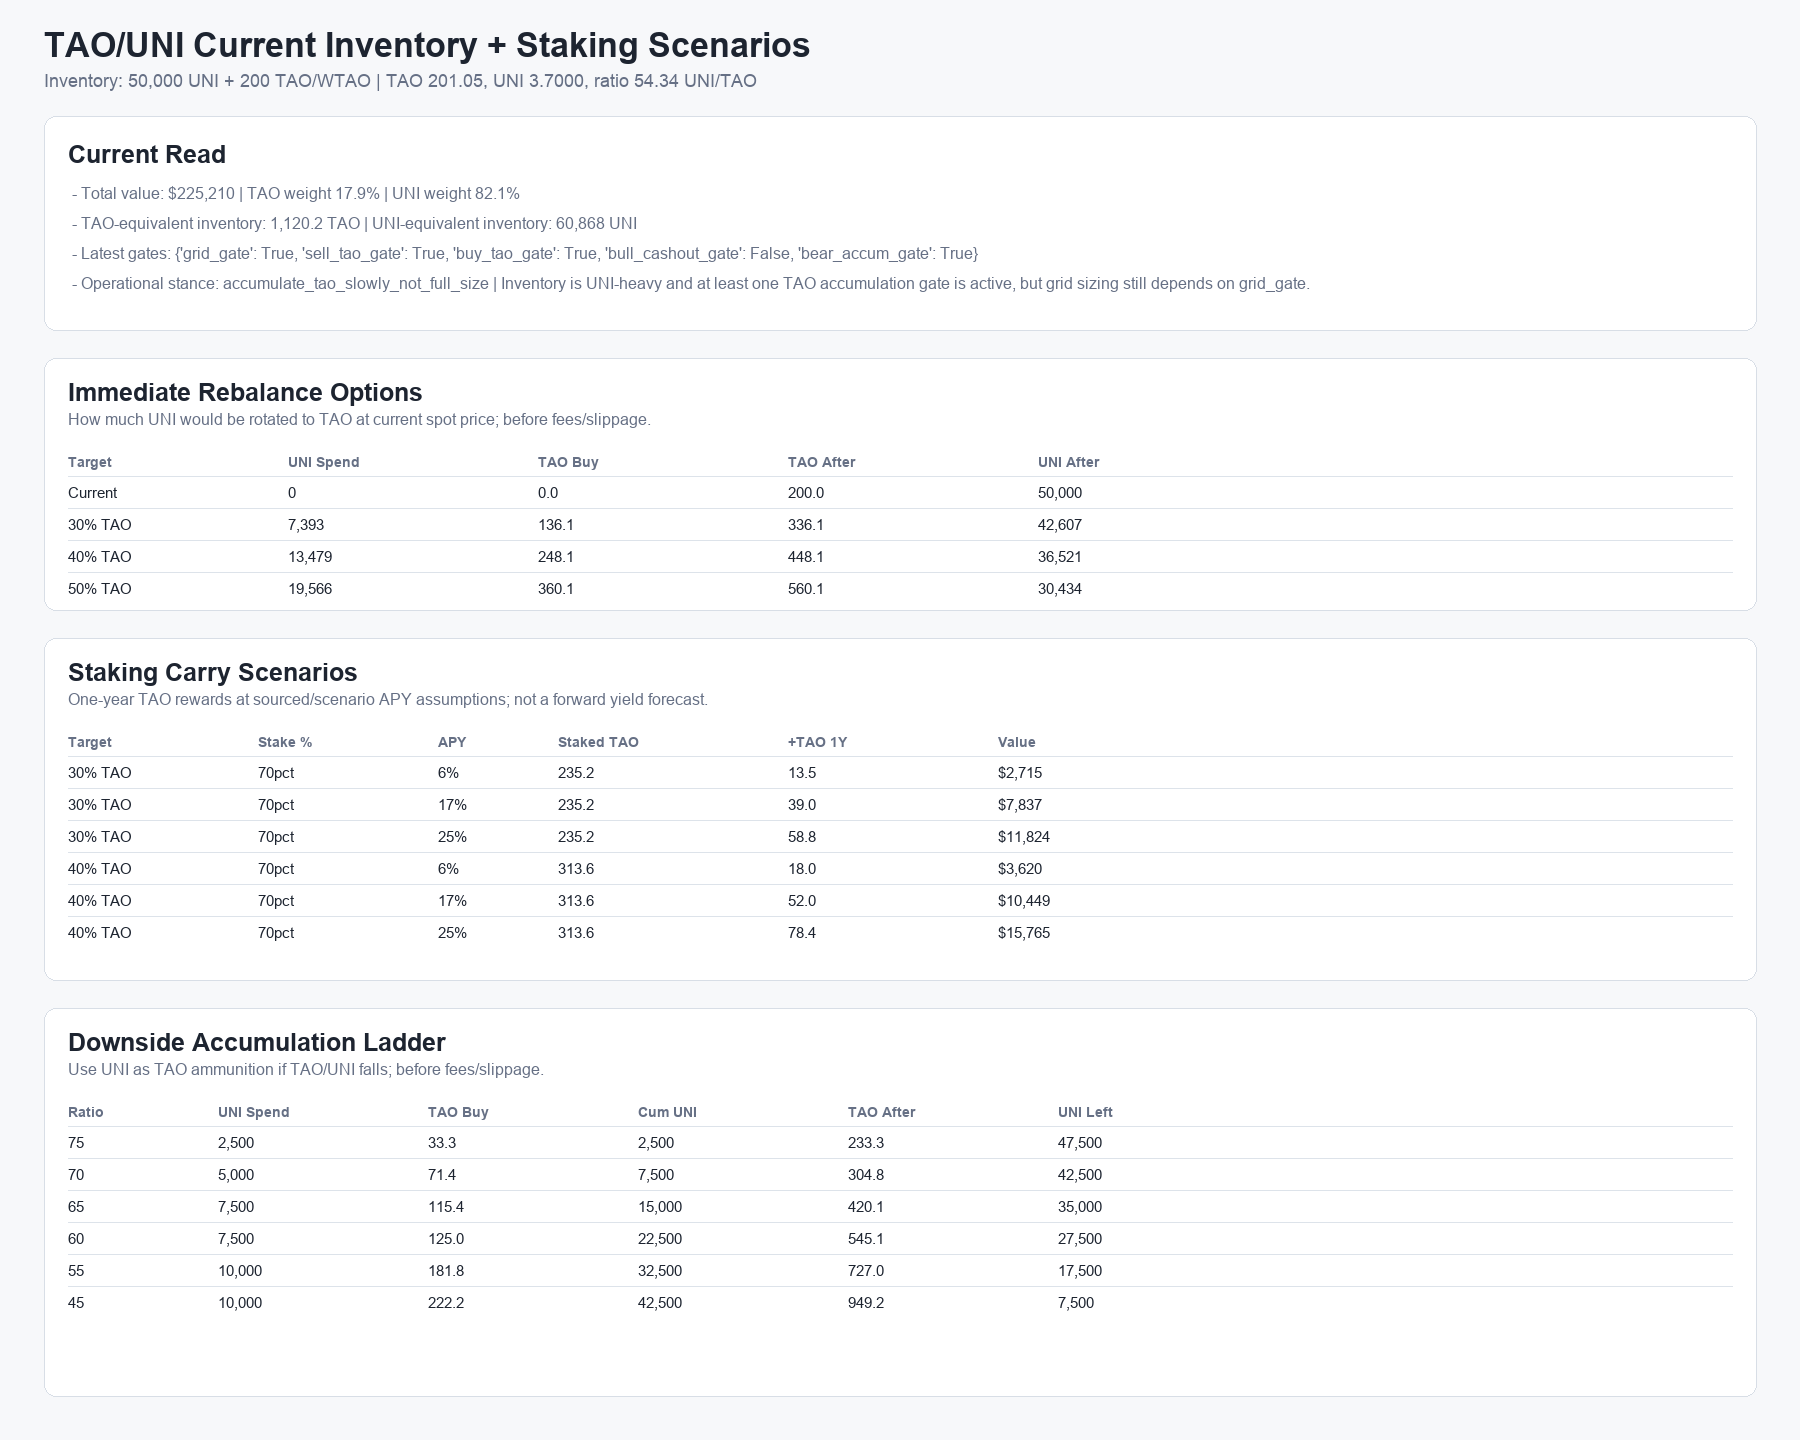This screenshot has width=1800, height=1440.
Task: Click the +TAO 1Y column header
Action: [x=817, y=742]
